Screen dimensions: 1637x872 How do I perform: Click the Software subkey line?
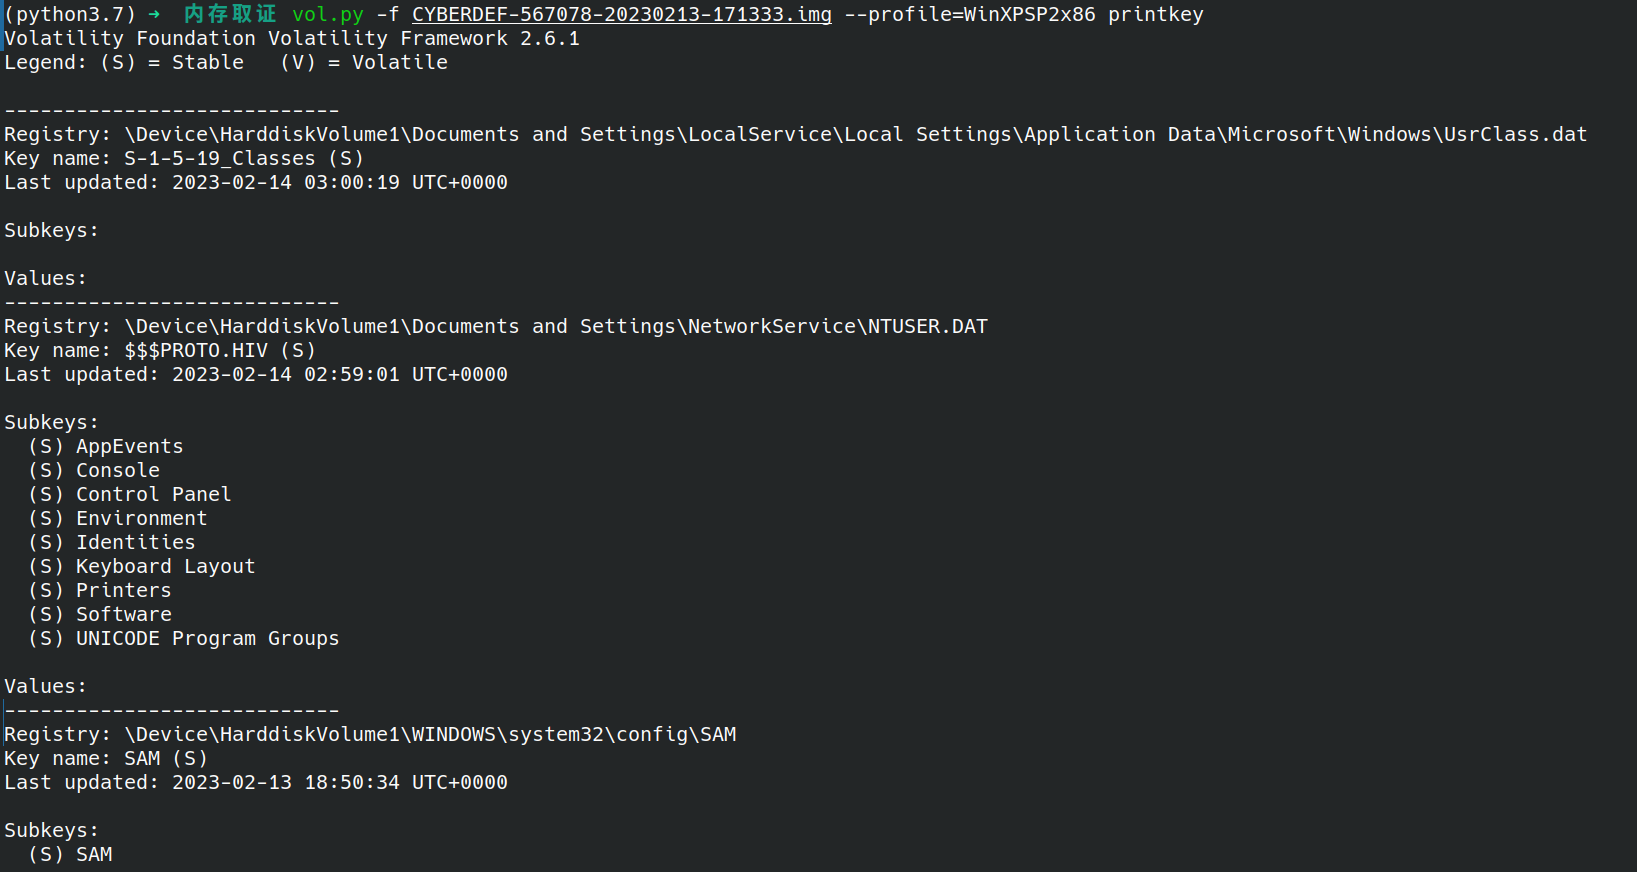100,615
